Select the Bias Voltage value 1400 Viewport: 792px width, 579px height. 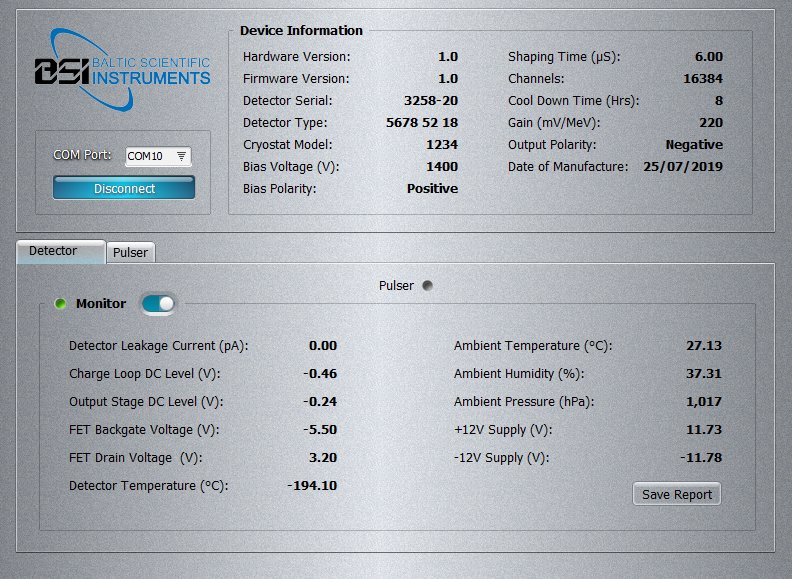coord(441,167)
